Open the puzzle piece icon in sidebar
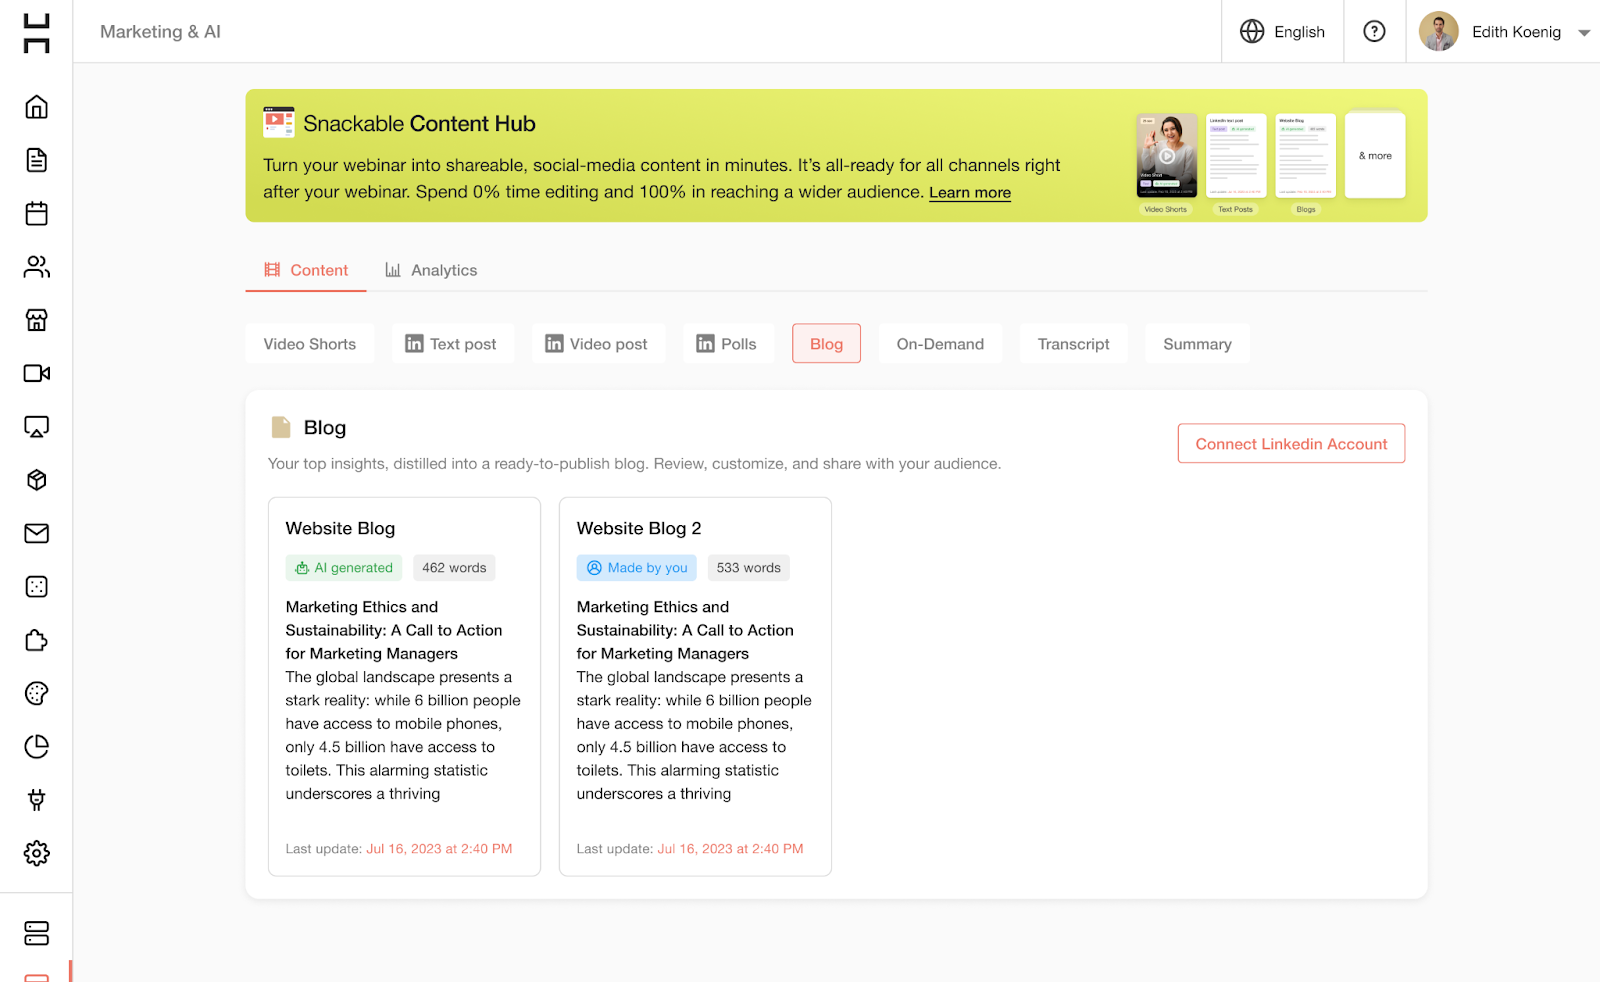The height and width of the screenshot is (982, 1600). (x=36, y=640)
